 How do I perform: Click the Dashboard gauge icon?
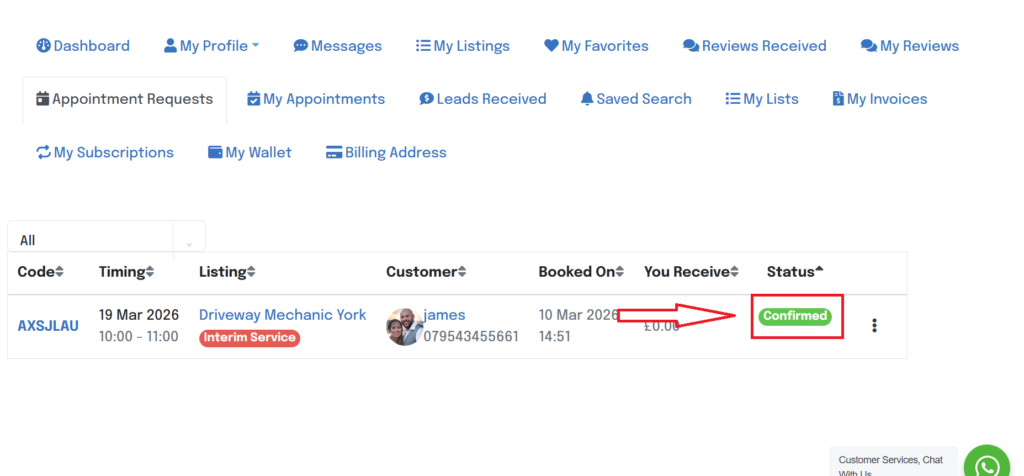click(x=43, y=45)
